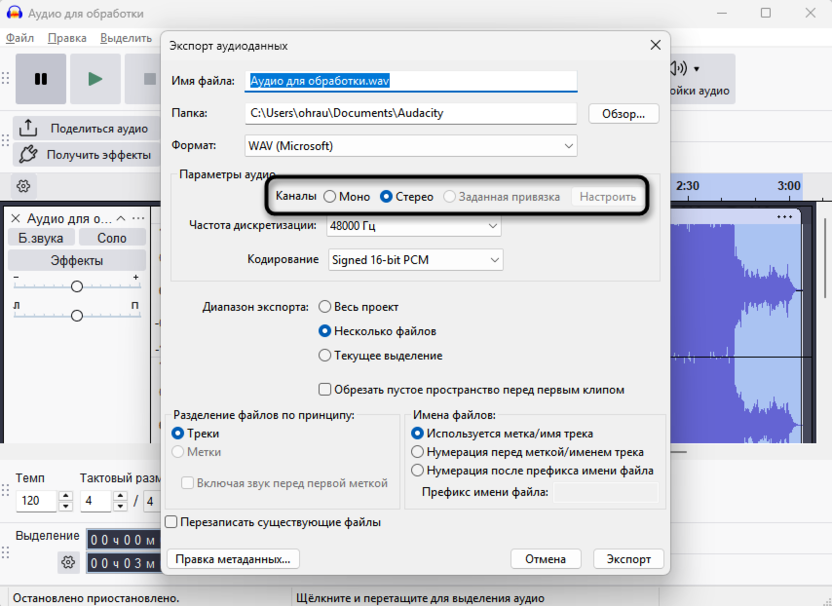Open the clip three-dots menu on waveform
Screen dimensions: 832x606
[x=784, y=217]
